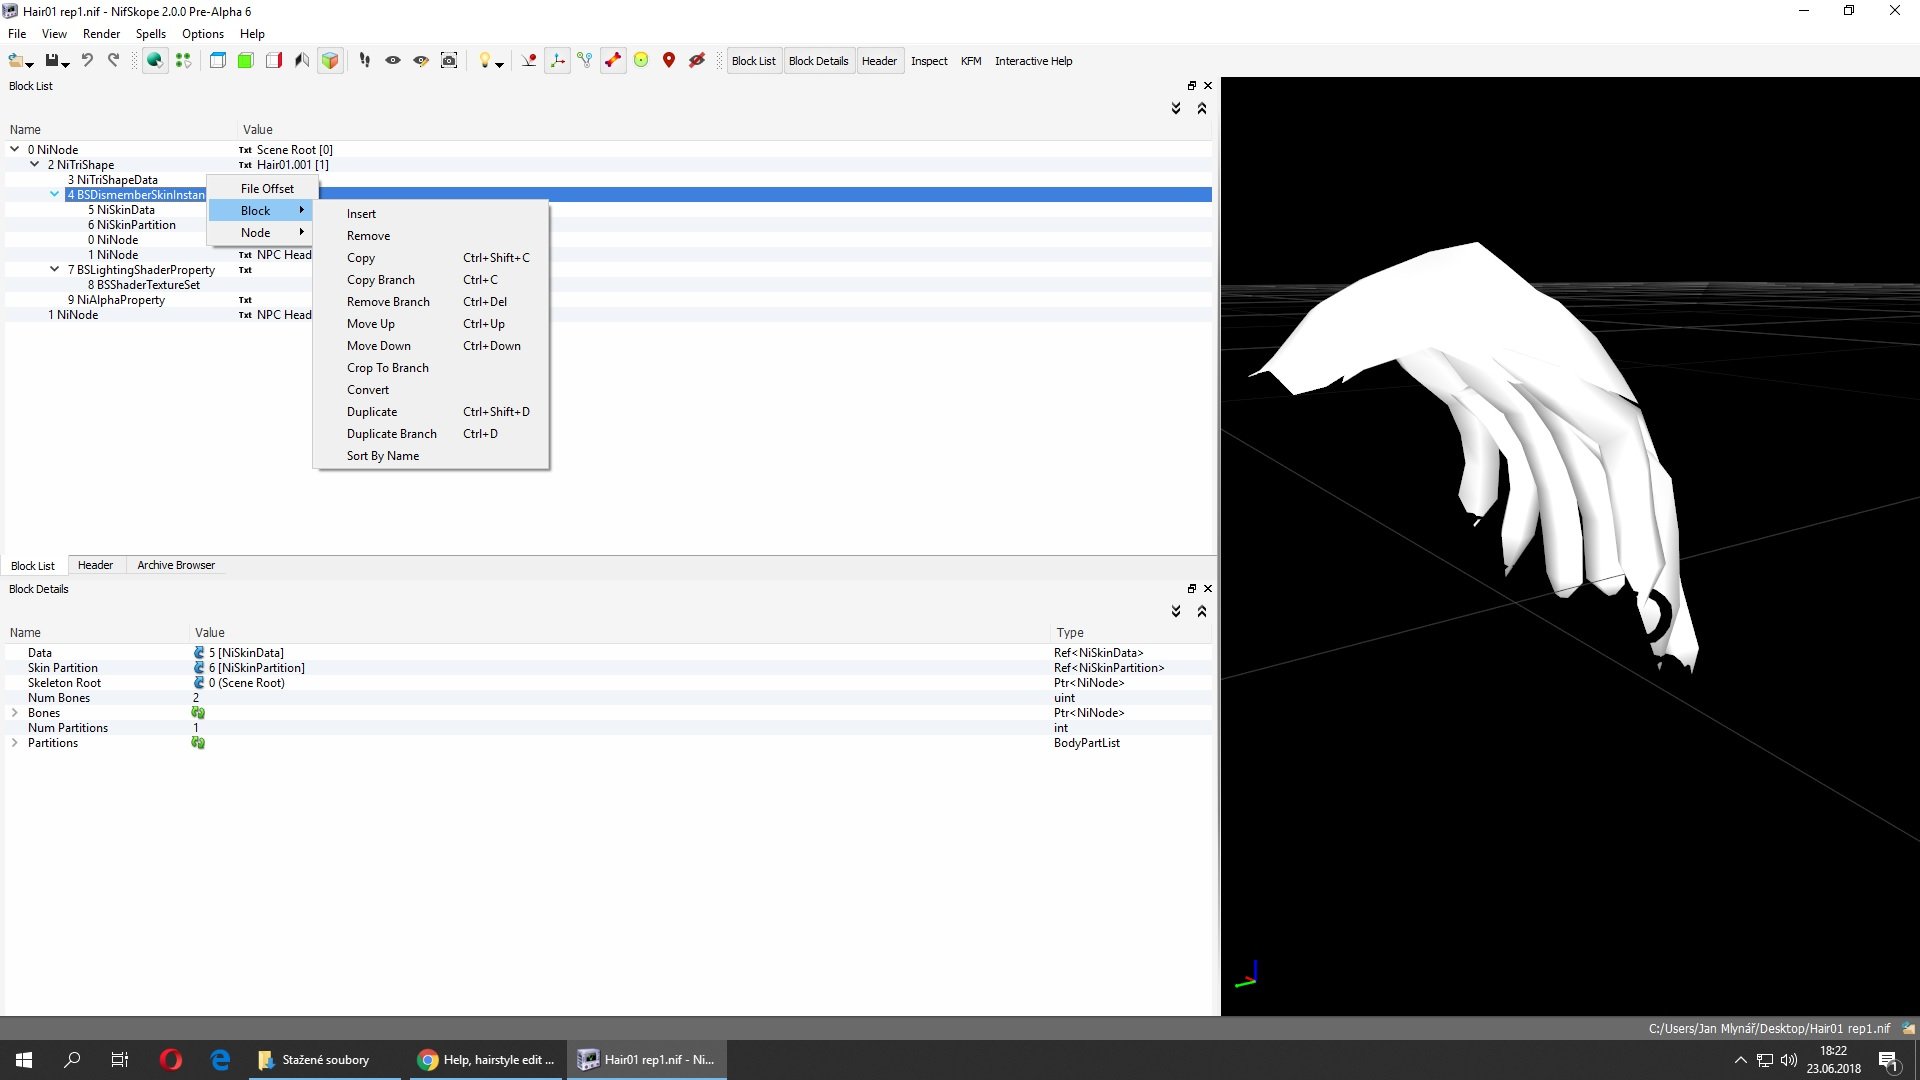1920x1080 pixels.
Task: Select the green cube front view icon
Action: coord(245,61)
